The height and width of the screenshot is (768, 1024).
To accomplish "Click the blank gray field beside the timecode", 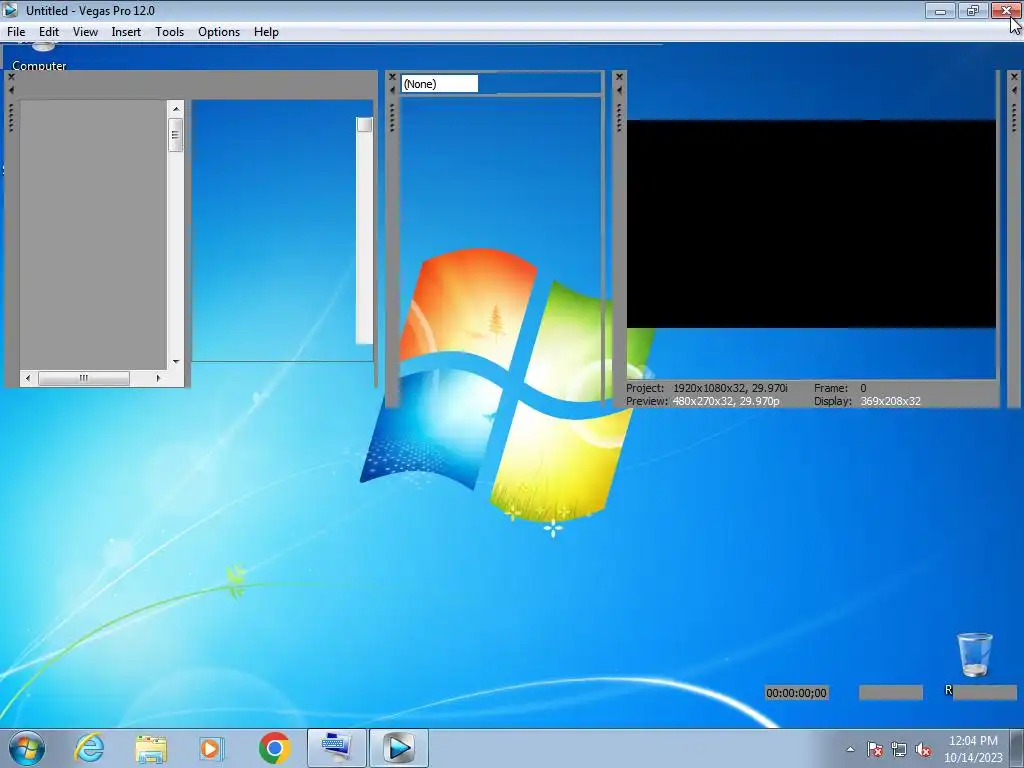I will 891,693.
